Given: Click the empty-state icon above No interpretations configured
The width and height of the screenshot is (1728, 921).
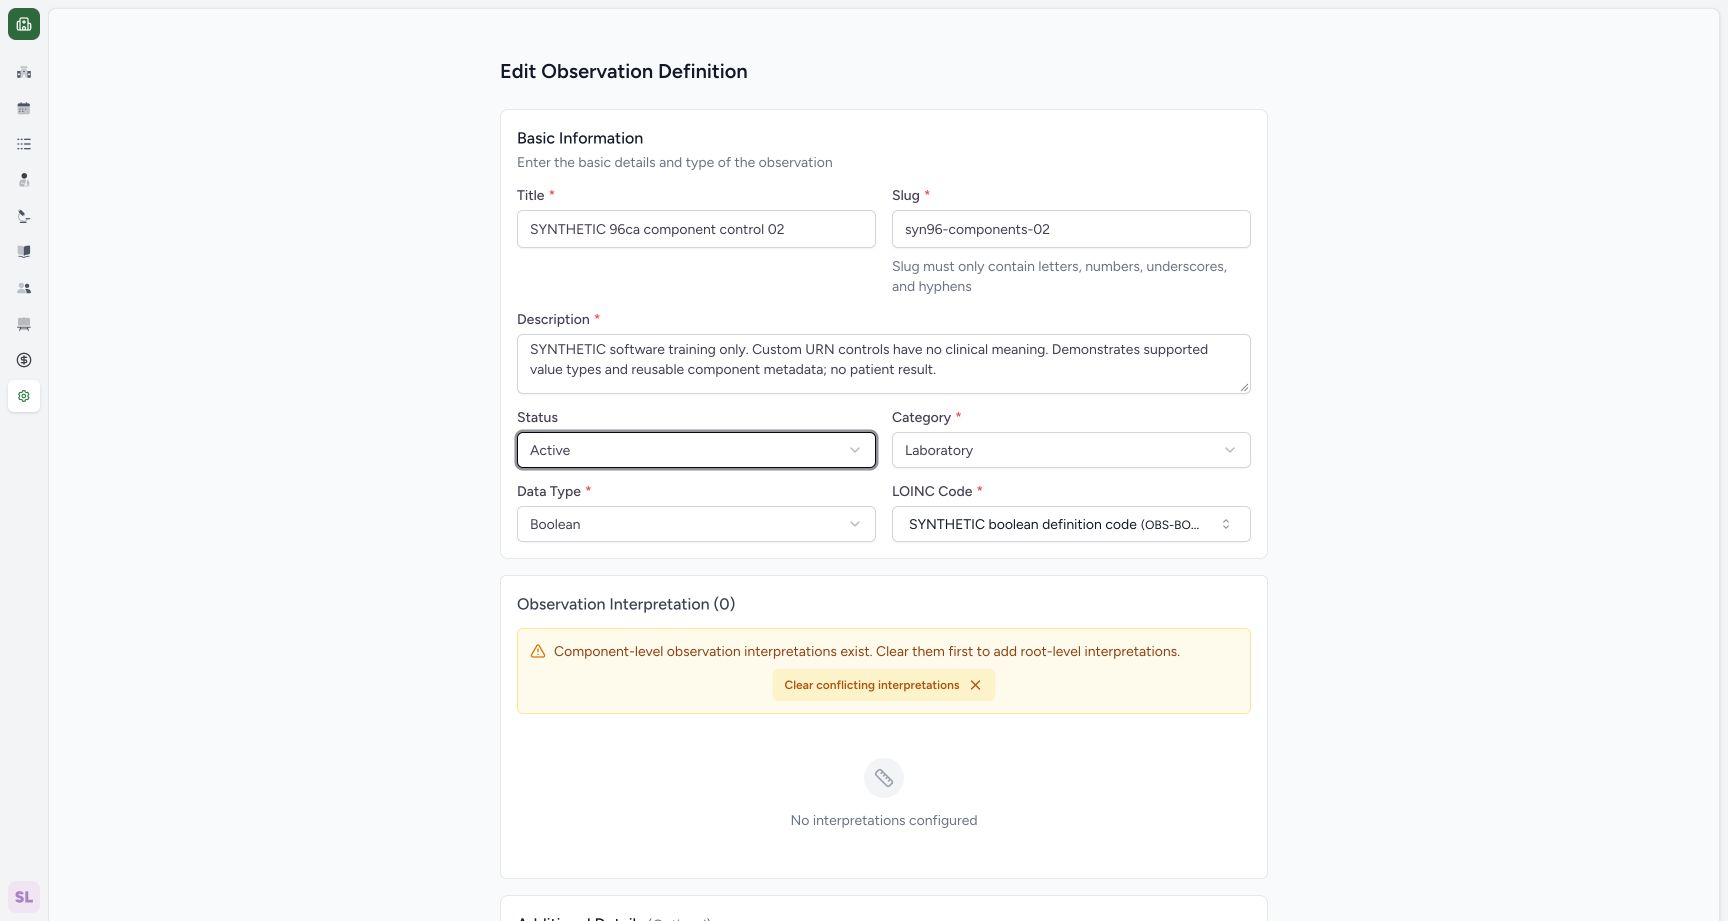Looking at the screenshot, I should point(884,778).
